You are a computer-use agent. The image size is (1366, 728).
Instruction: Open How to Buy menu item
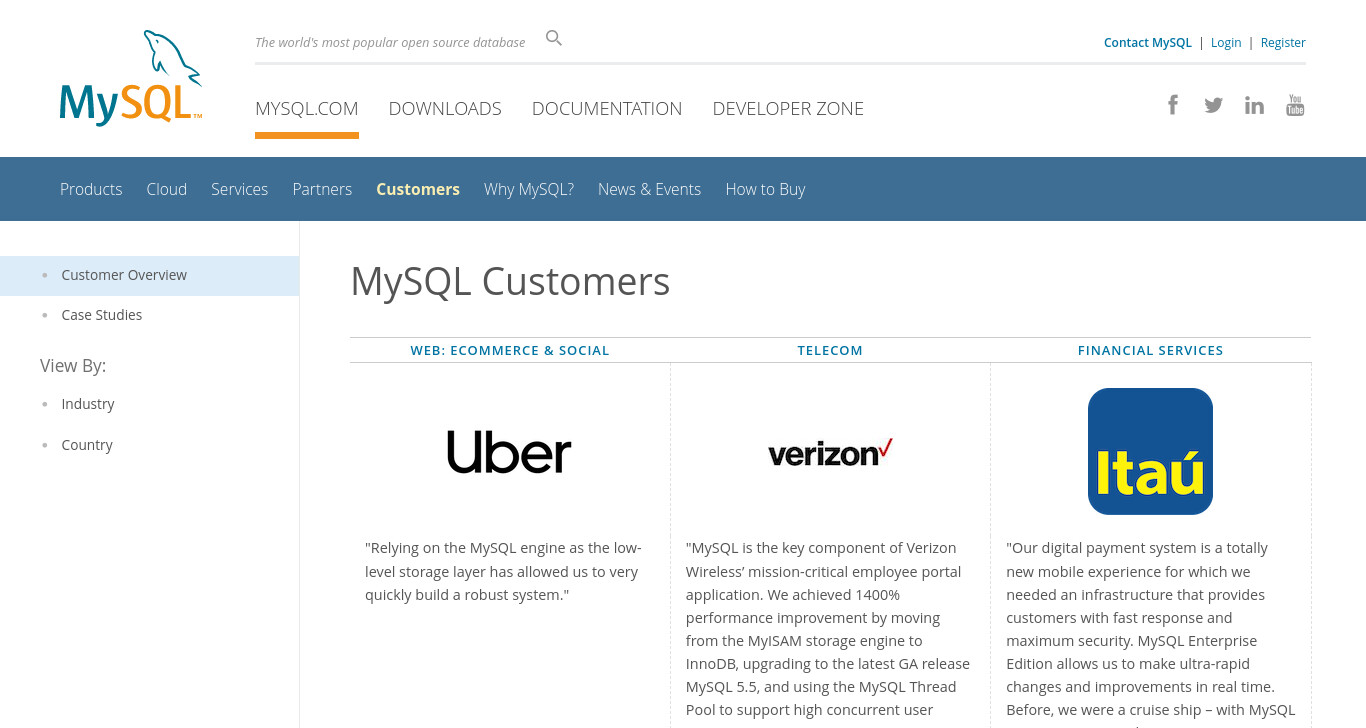point(765,189)
